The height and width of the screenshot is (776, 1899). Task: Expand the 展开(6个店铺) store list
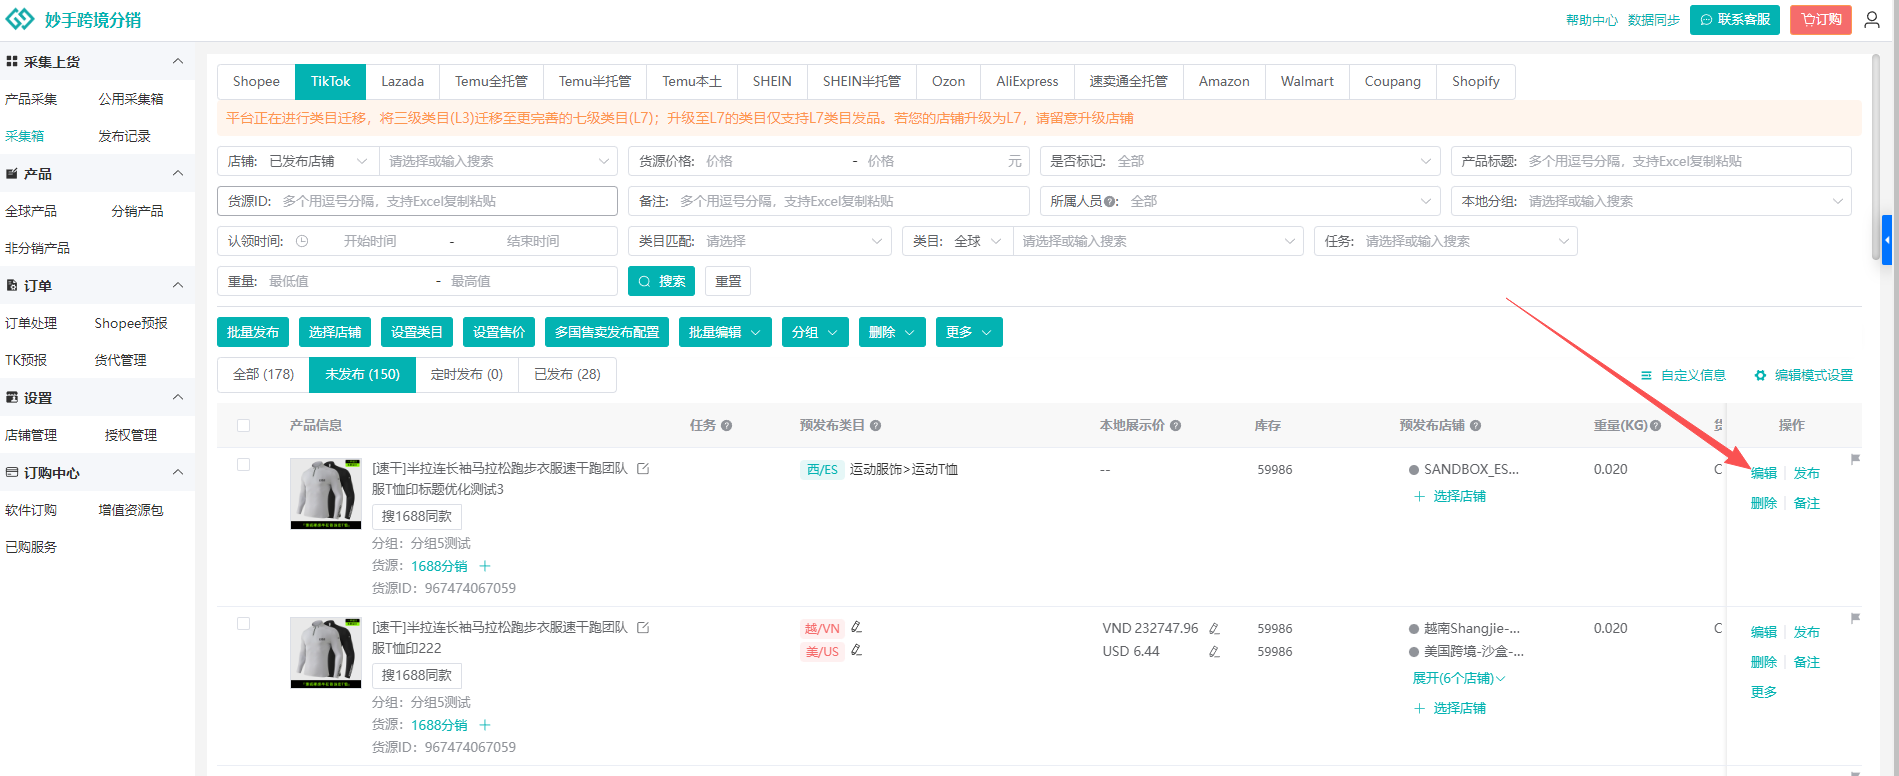[x=1458, y=678]
